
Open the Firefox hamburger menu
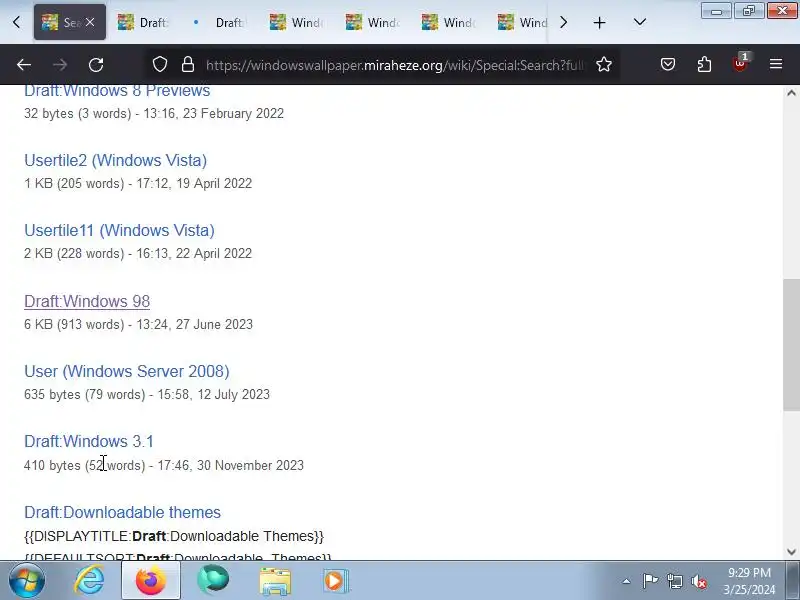click(x=776, y=64)
